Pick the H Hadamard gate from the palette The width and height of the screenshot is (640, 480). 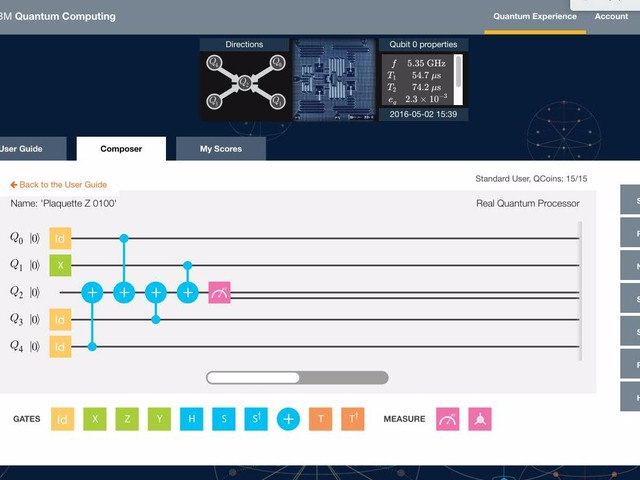[x=191, y=419]
